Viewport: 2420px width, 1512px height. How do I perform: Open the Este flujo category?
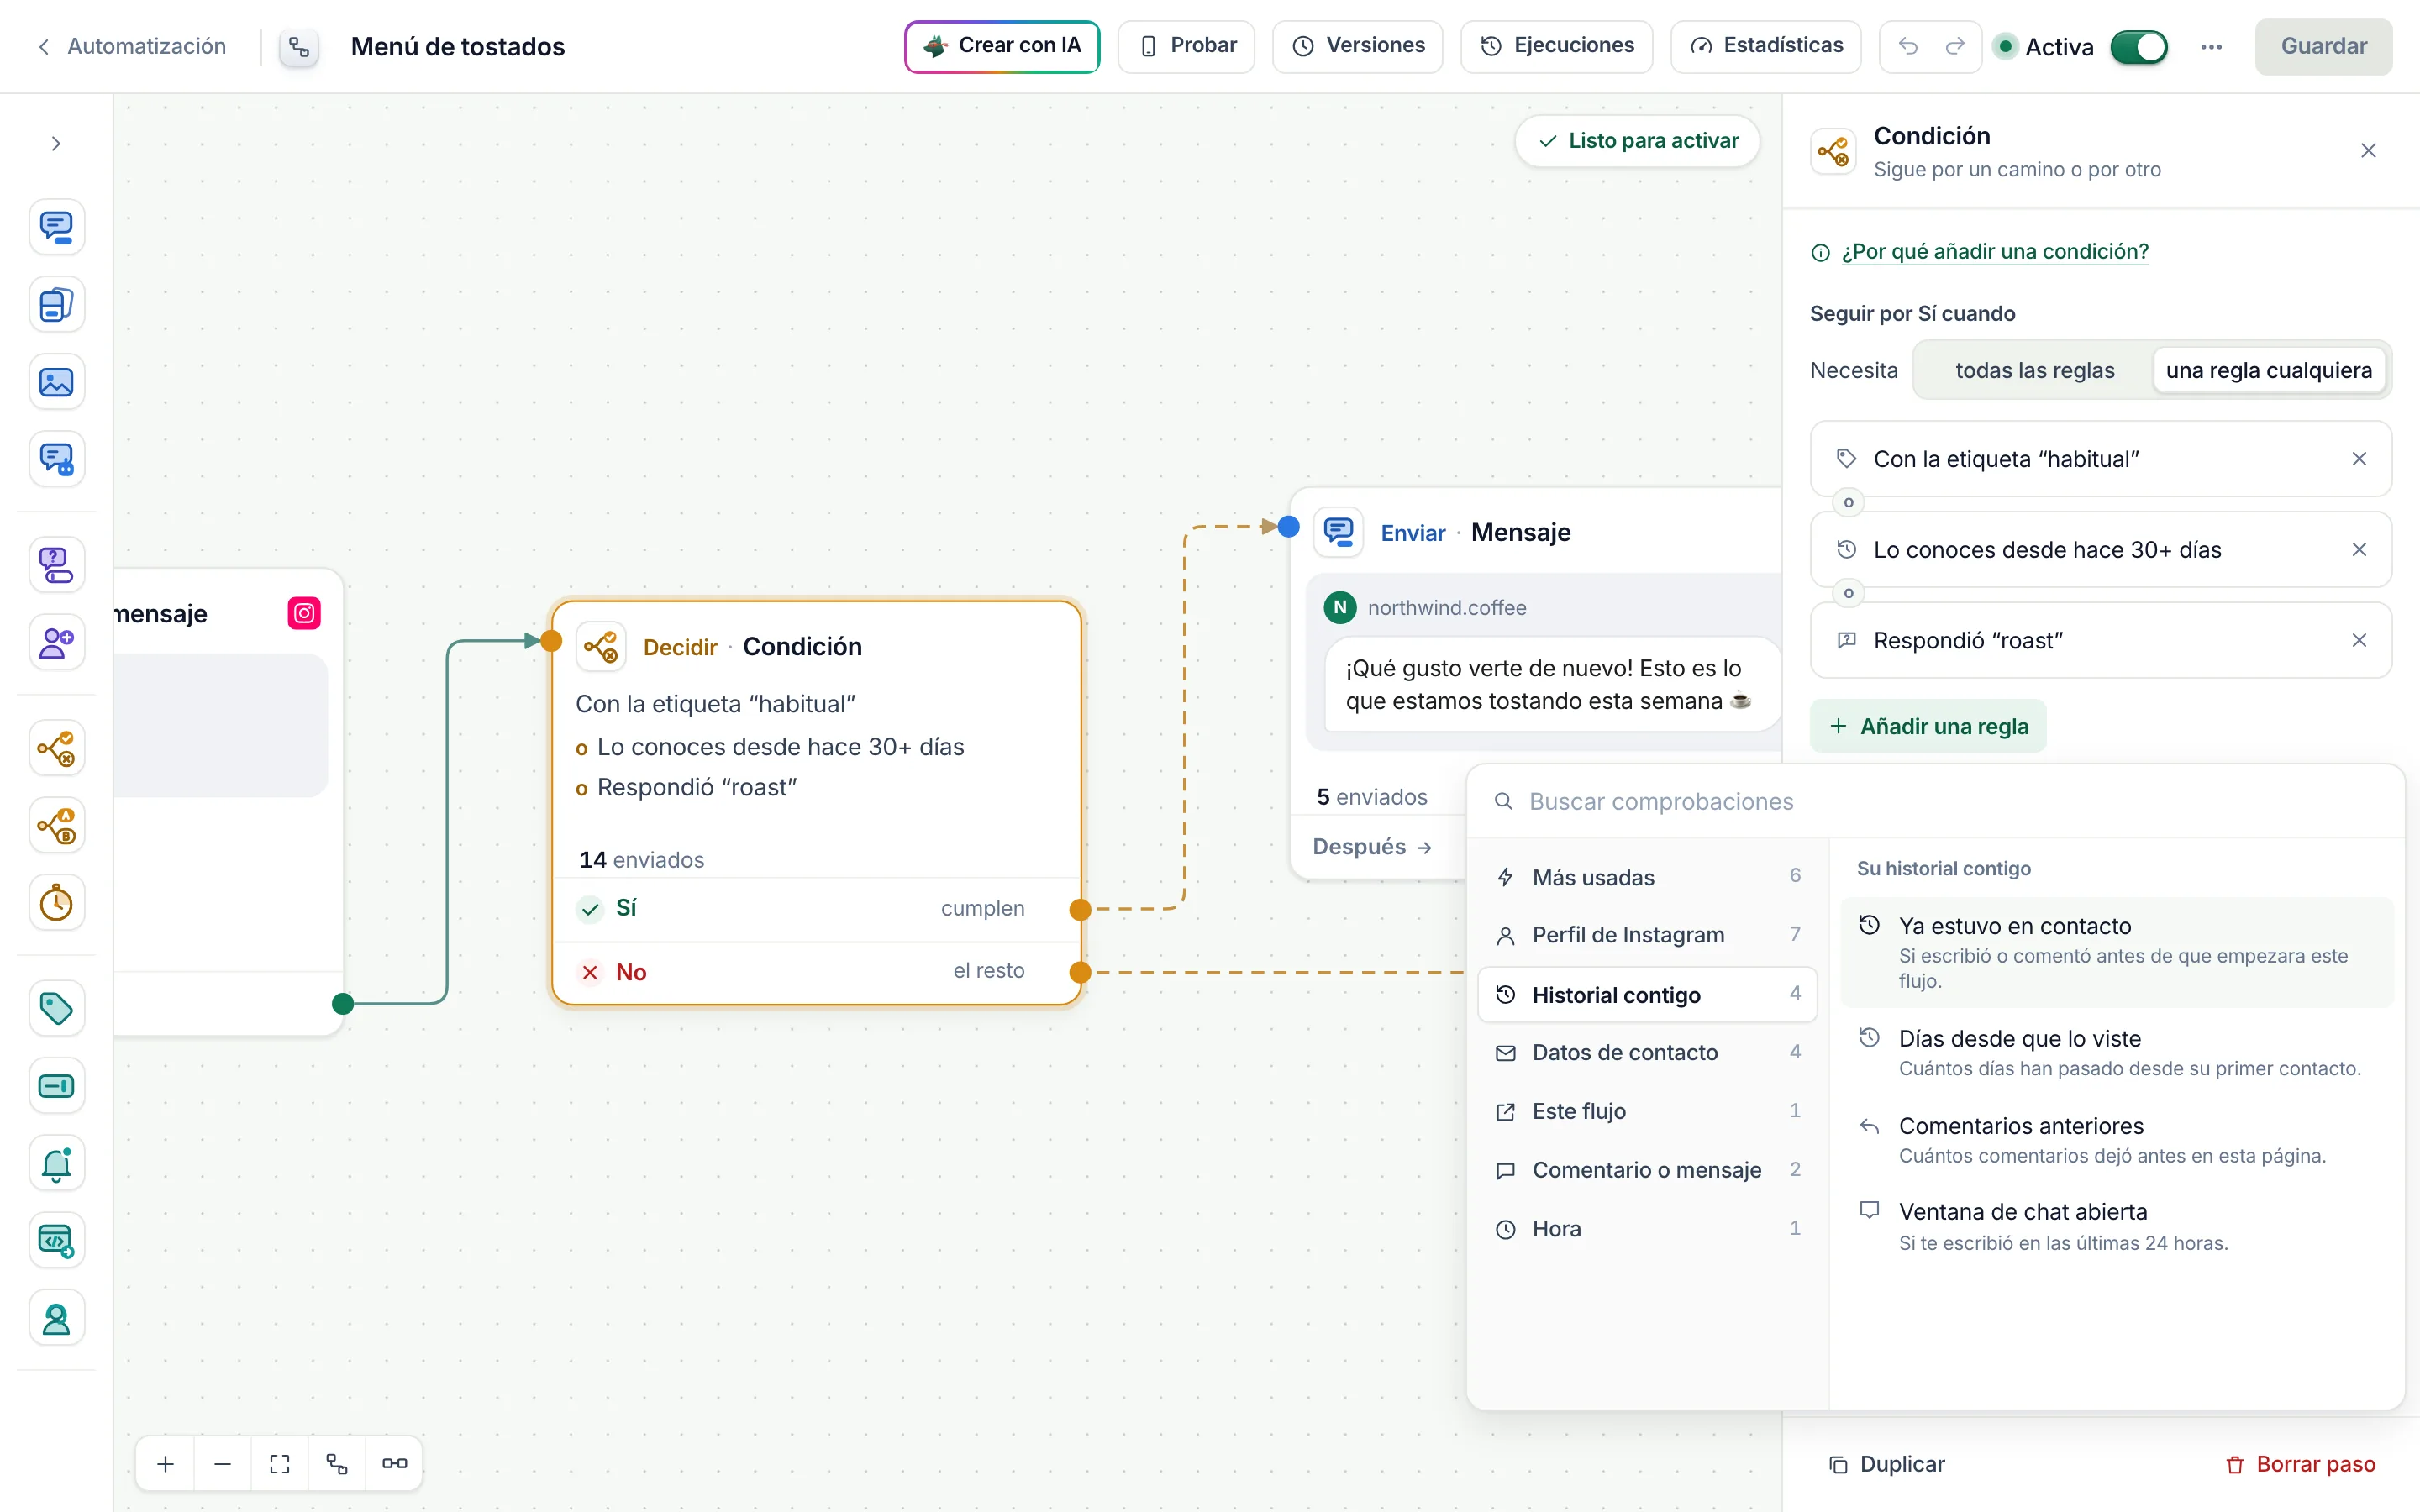tap(1647, 1111)
